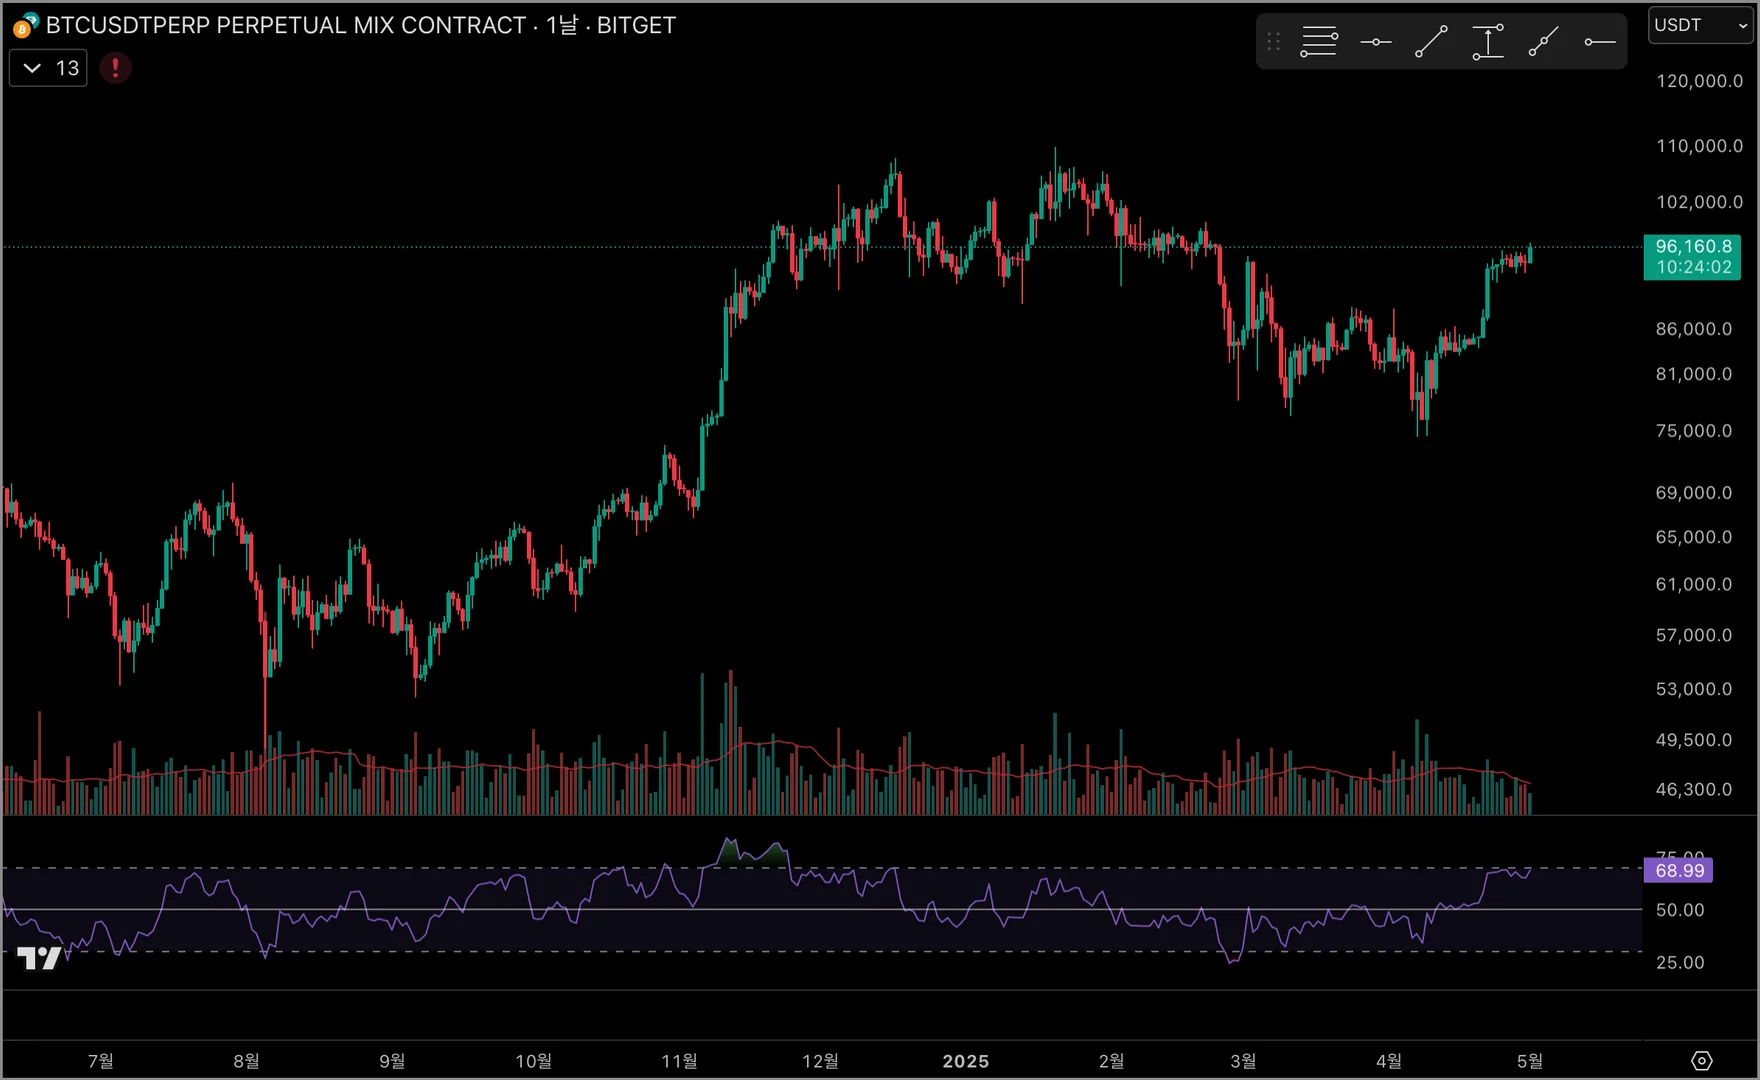Viewport: 1760px width, 1080px height.
Task: Click the red exclamation warning icon
Action: pos(115,68)
